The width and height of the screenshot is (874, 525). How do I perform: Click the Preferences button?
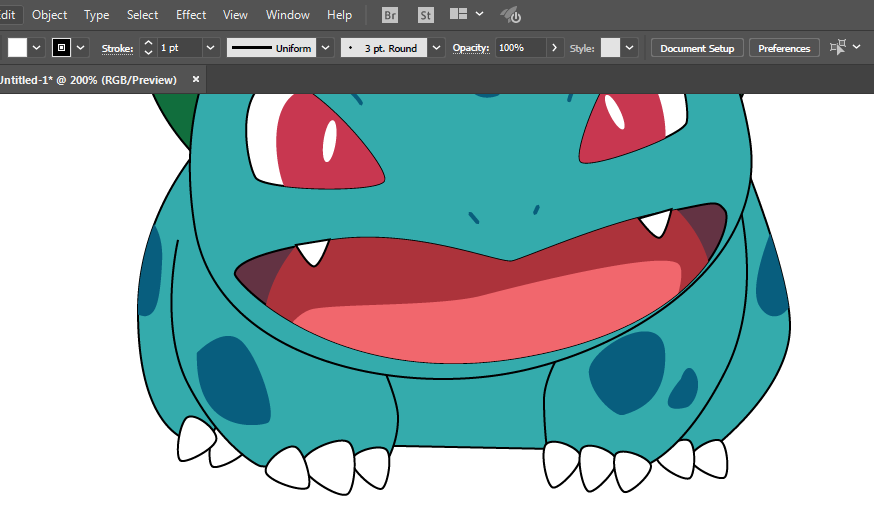(x=784, y=48)
